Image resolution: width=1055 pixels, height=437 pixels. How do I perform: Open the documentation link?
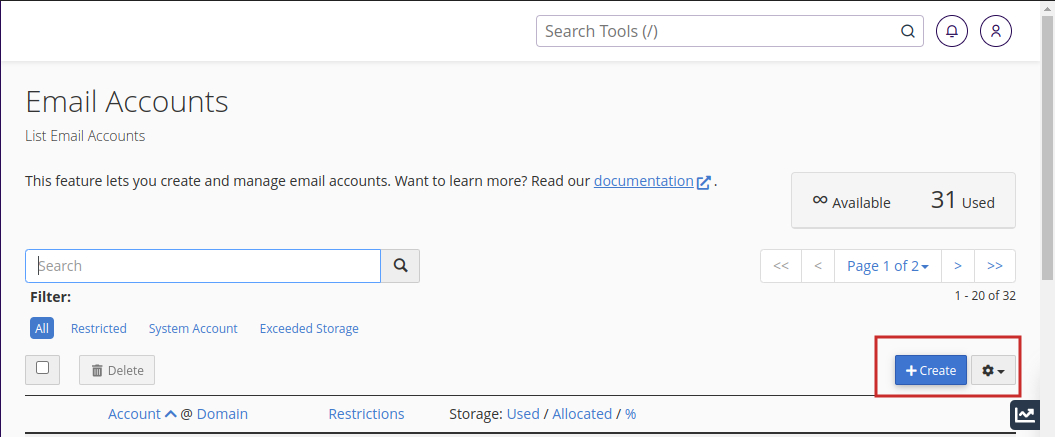coord(643,181)
